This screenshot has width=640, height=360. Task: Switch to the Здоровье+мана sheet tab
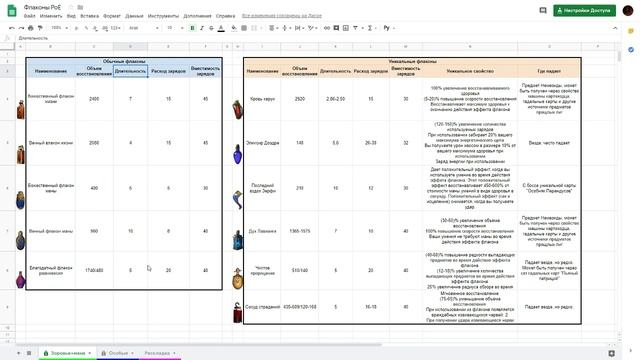coord(67,353)
